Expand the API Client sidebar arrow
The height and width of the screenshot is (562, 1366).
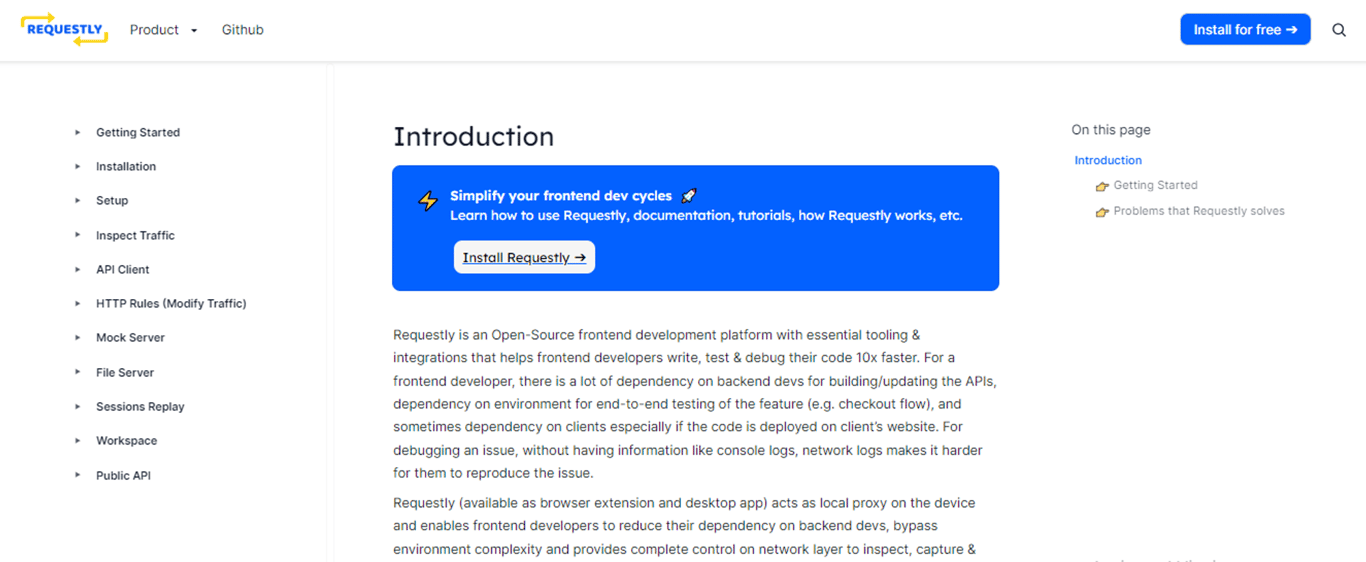point(78,269)
